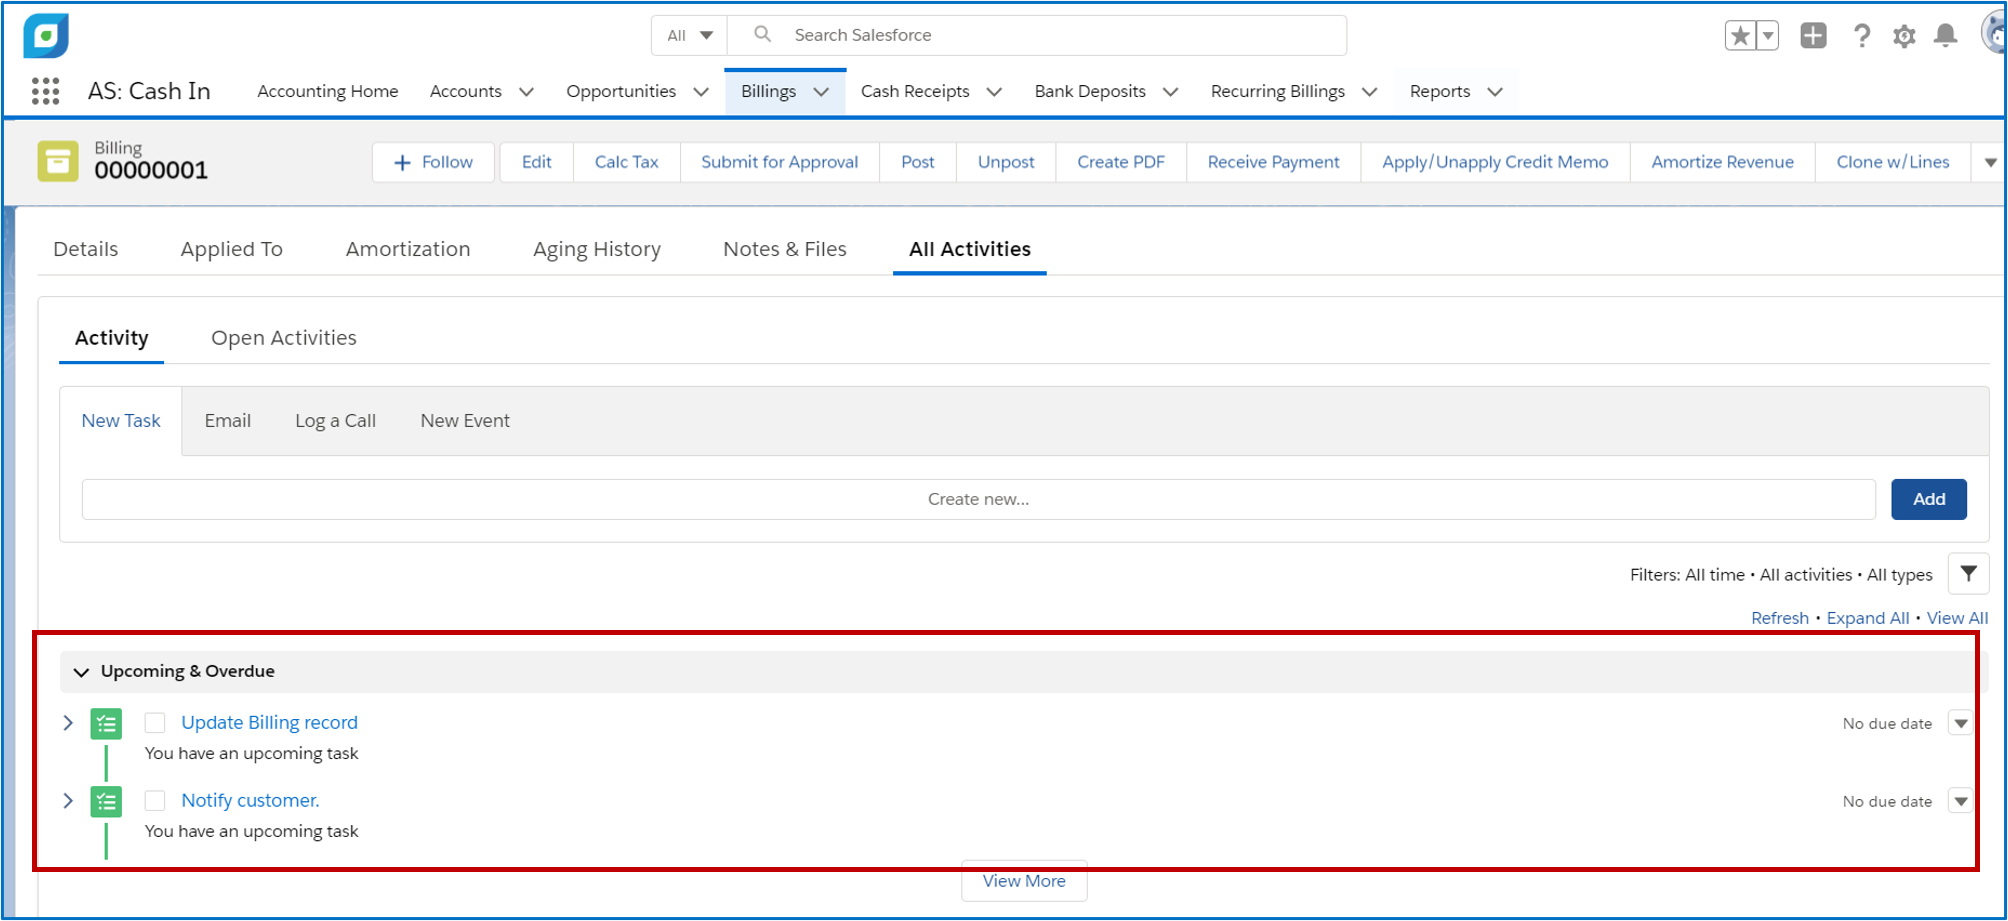2008x921 pixels.
Task: Select the Log a Call tab
Action: [x=336, y=421]
